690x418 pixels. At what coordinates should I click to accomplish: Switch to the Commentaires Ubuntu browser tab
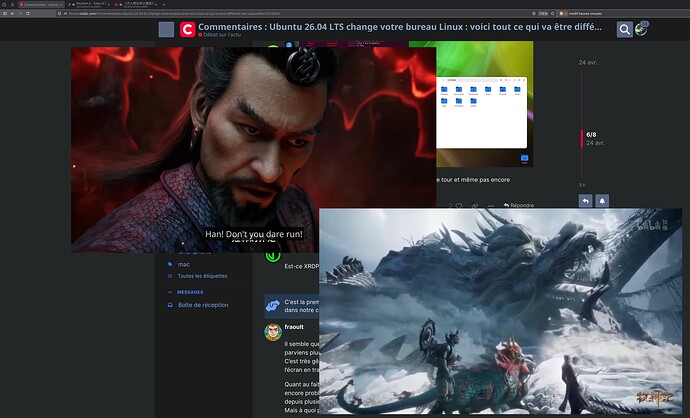pos(41,4)
